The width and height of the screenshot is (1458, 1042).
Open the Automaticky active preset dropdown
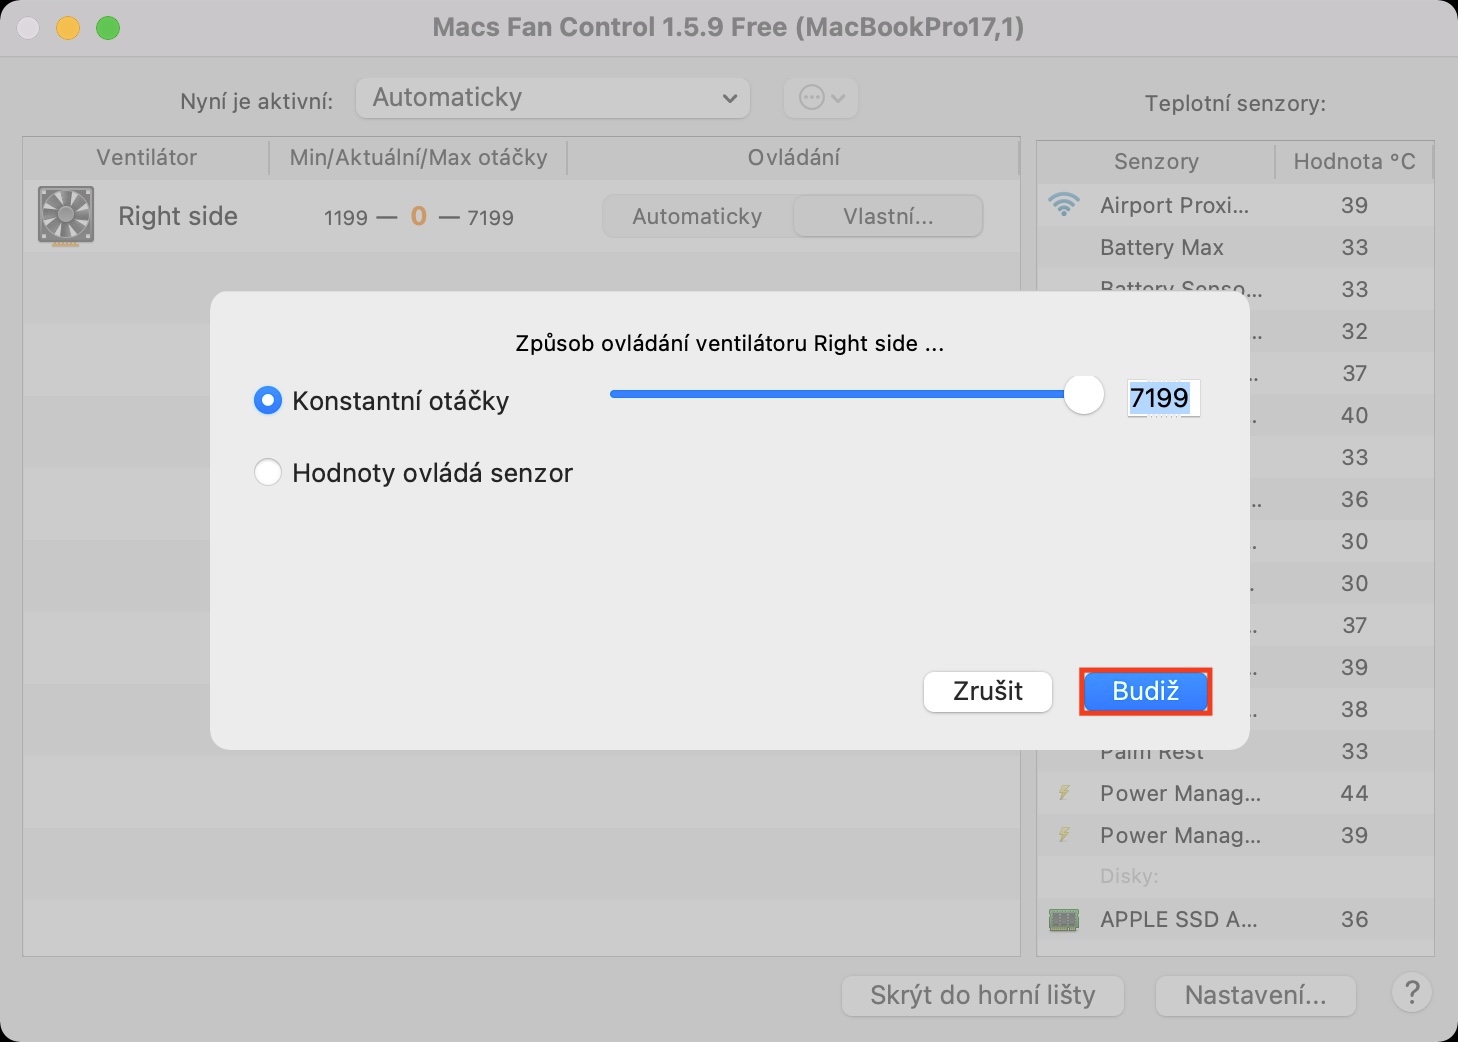[x=553, y=98]
